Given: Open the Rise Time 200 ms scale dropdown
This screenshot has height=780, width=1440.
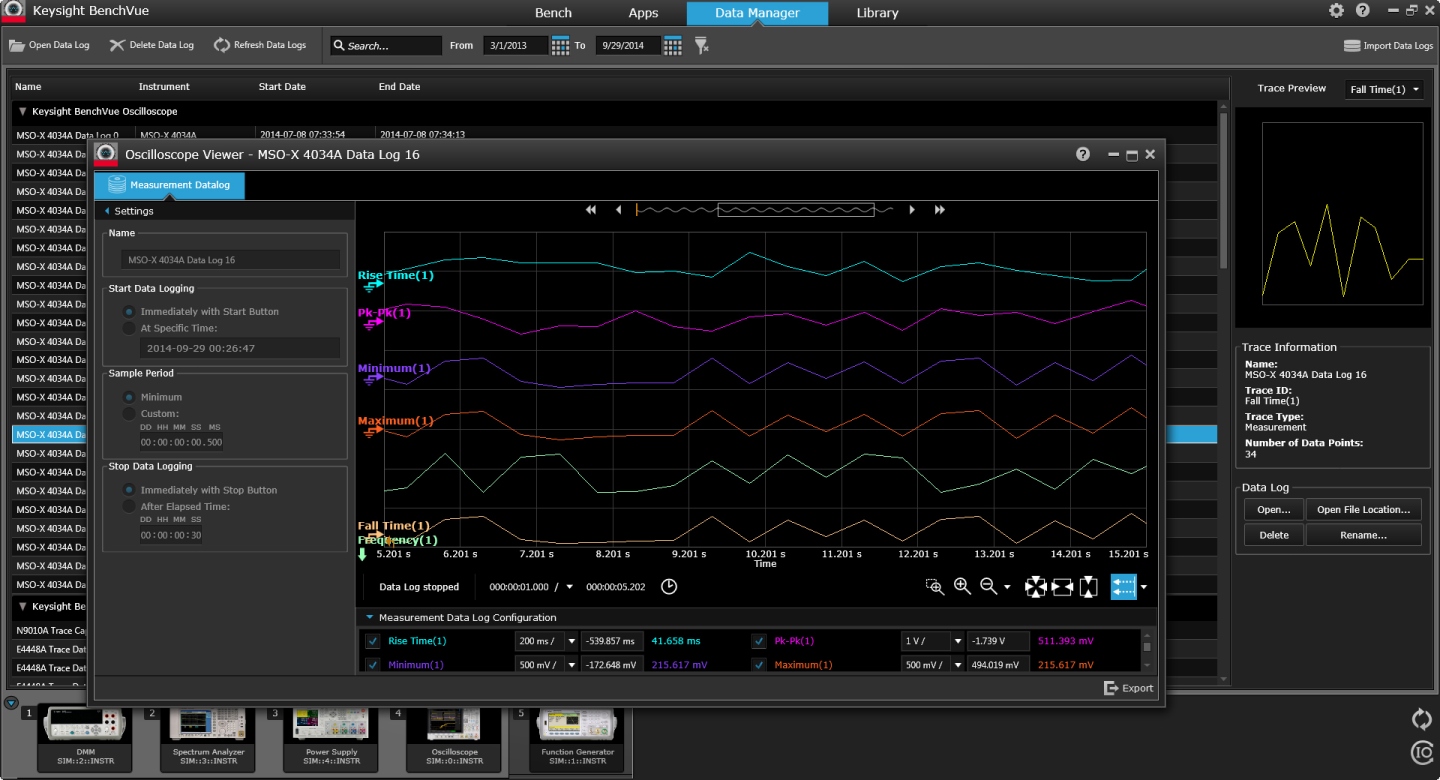Looking at the screenshot, I should point(572,641).
